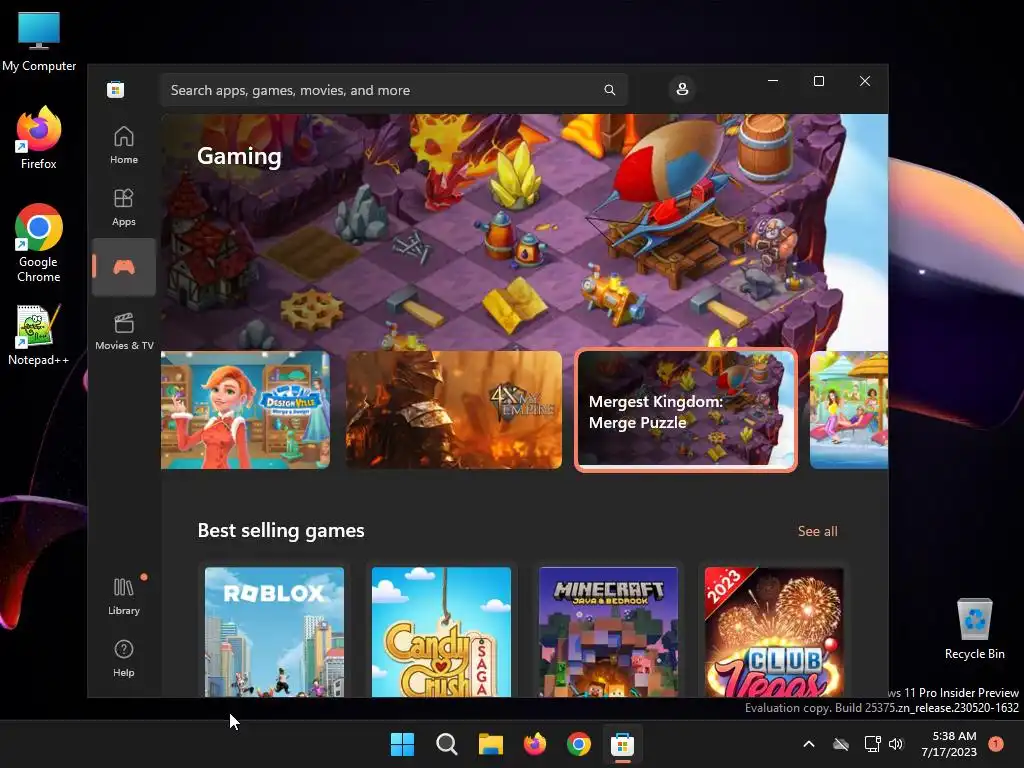Open the clock showing 5:38 AM

(x=949, y=744)
